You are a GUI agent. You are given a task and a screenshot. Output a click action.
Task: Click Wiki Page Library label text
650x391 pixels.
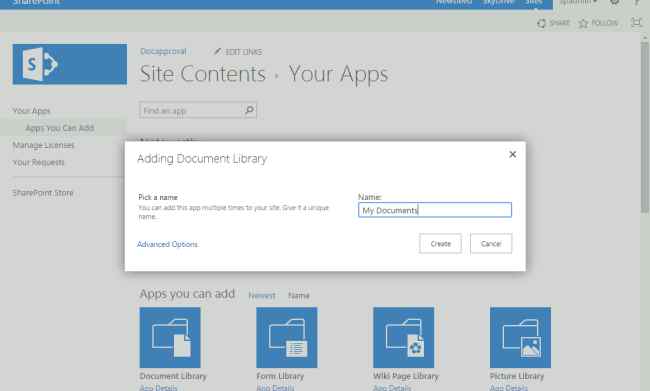(x=406, y=376)
